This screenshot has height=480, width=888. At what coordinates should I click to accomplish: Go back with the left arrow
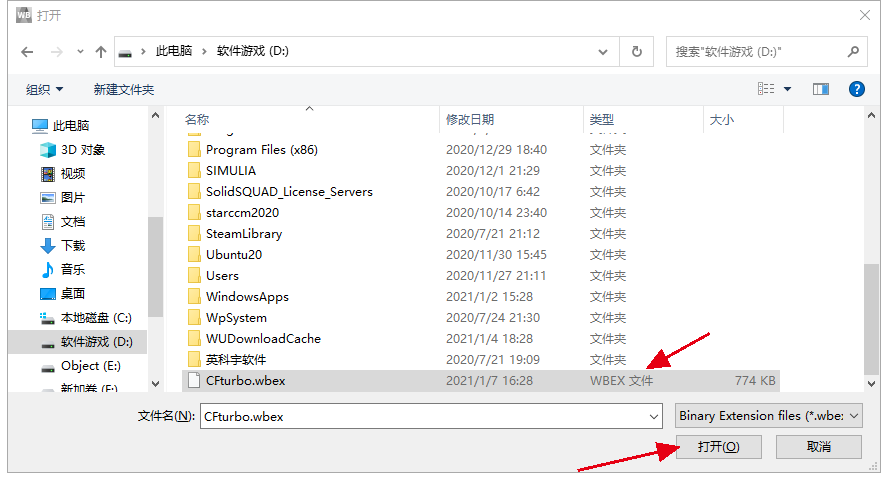[27, 52]
